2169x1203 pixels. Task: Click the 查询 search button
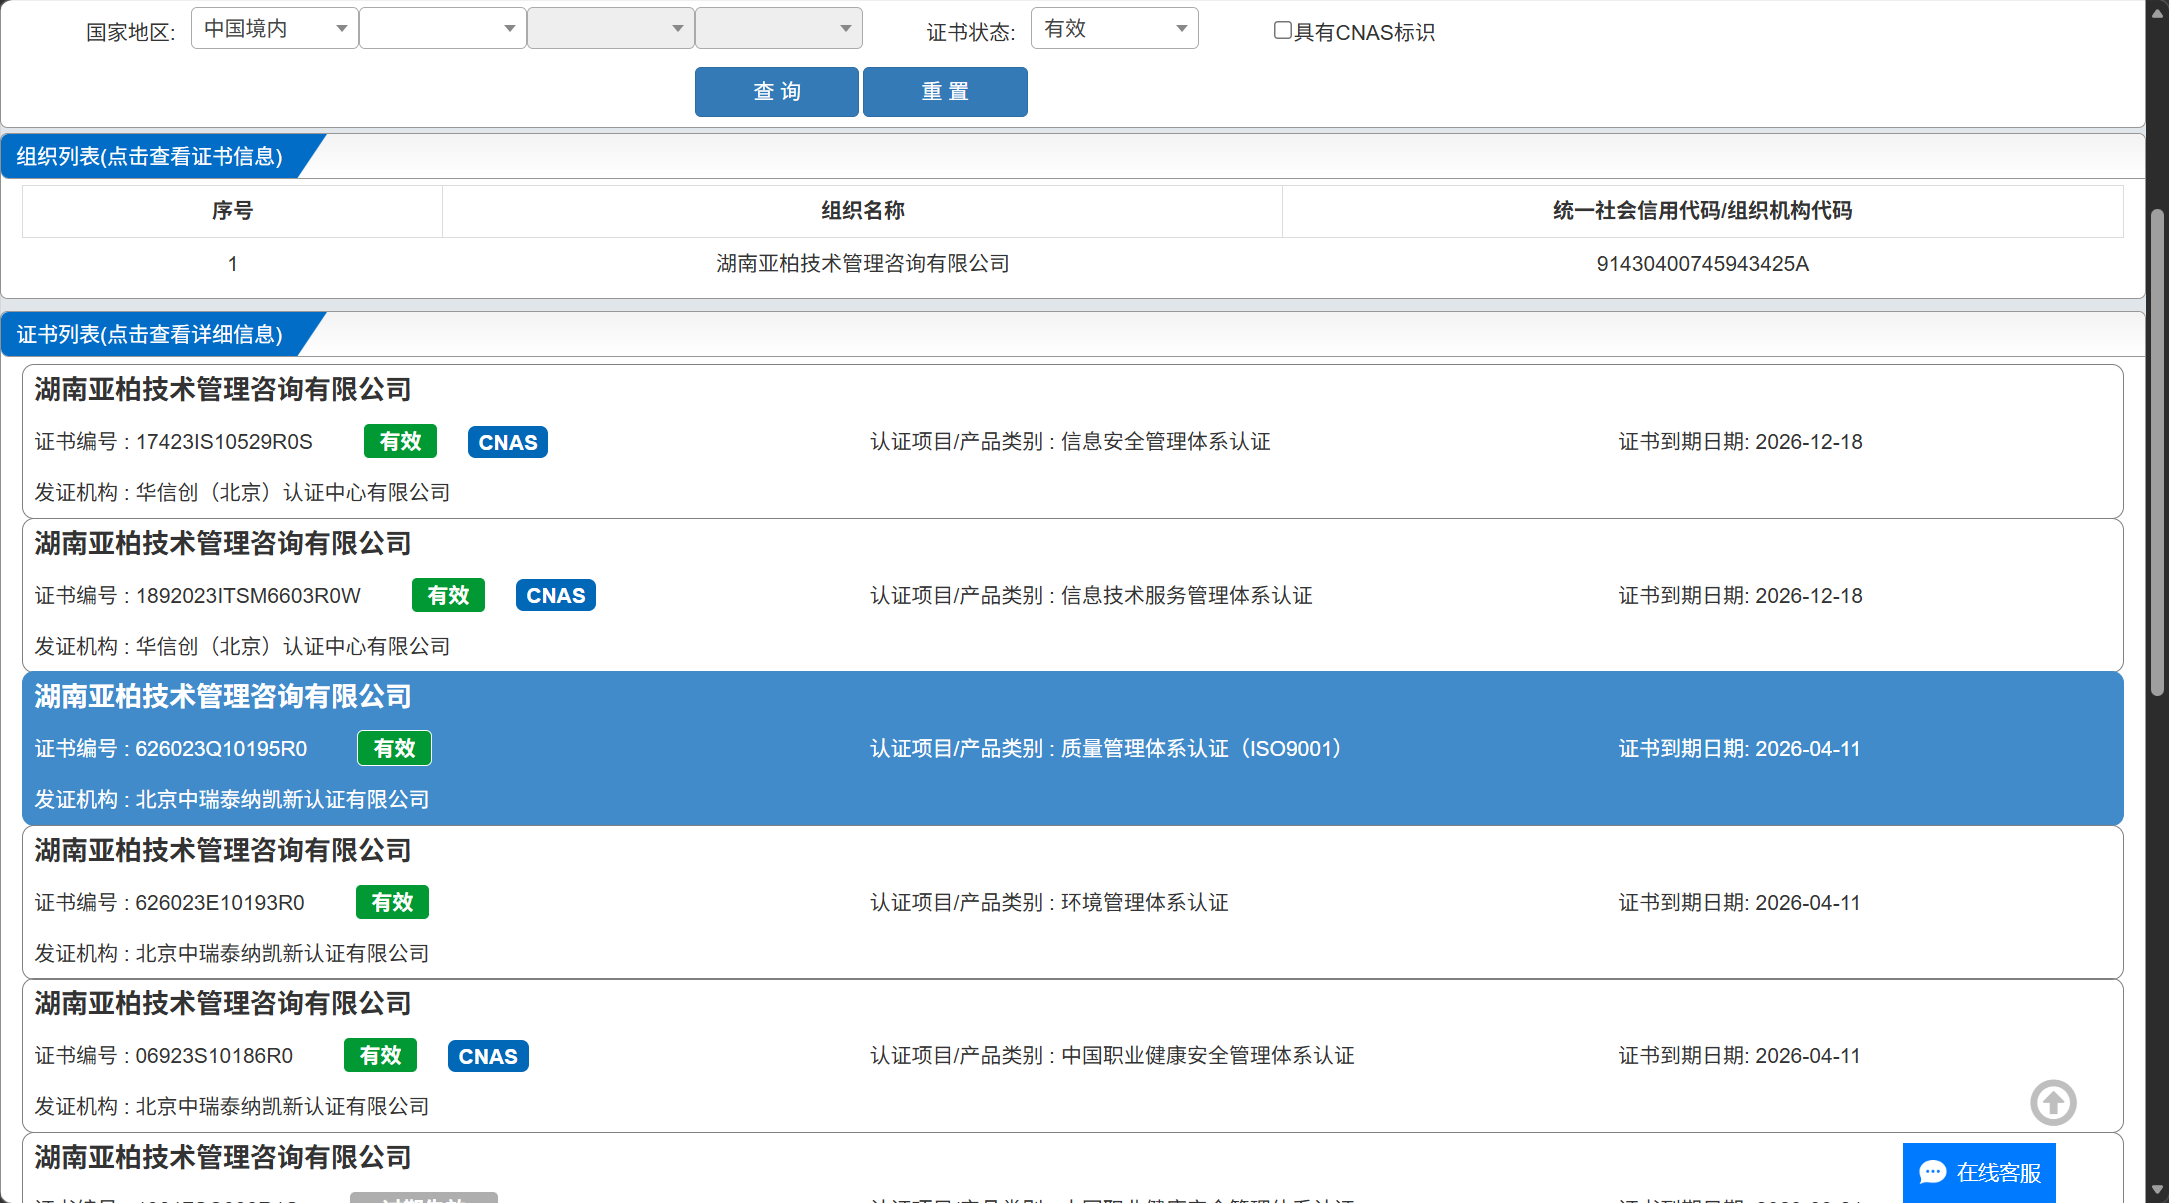[776, 92]
